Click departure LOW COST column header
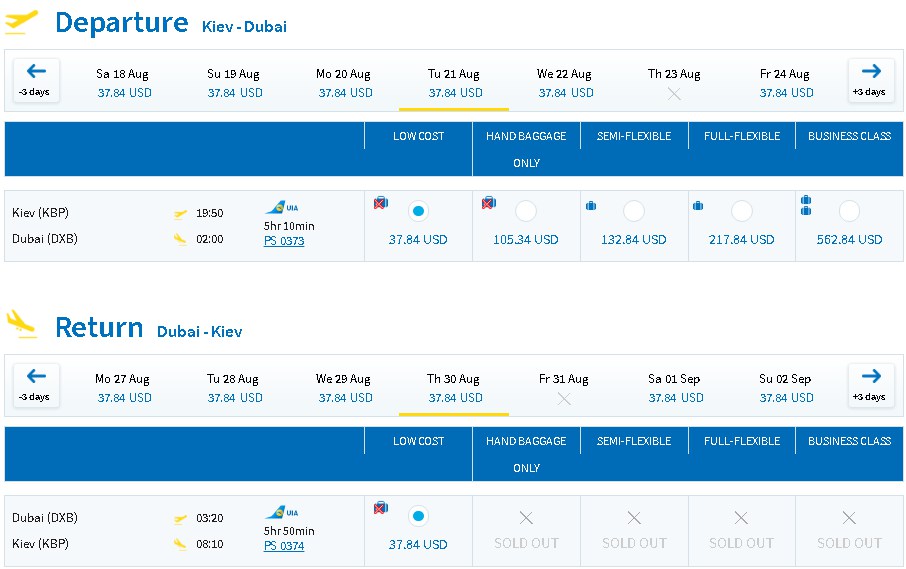The height and width of the screenshot is (569, 906). click(x=418, y=136)
